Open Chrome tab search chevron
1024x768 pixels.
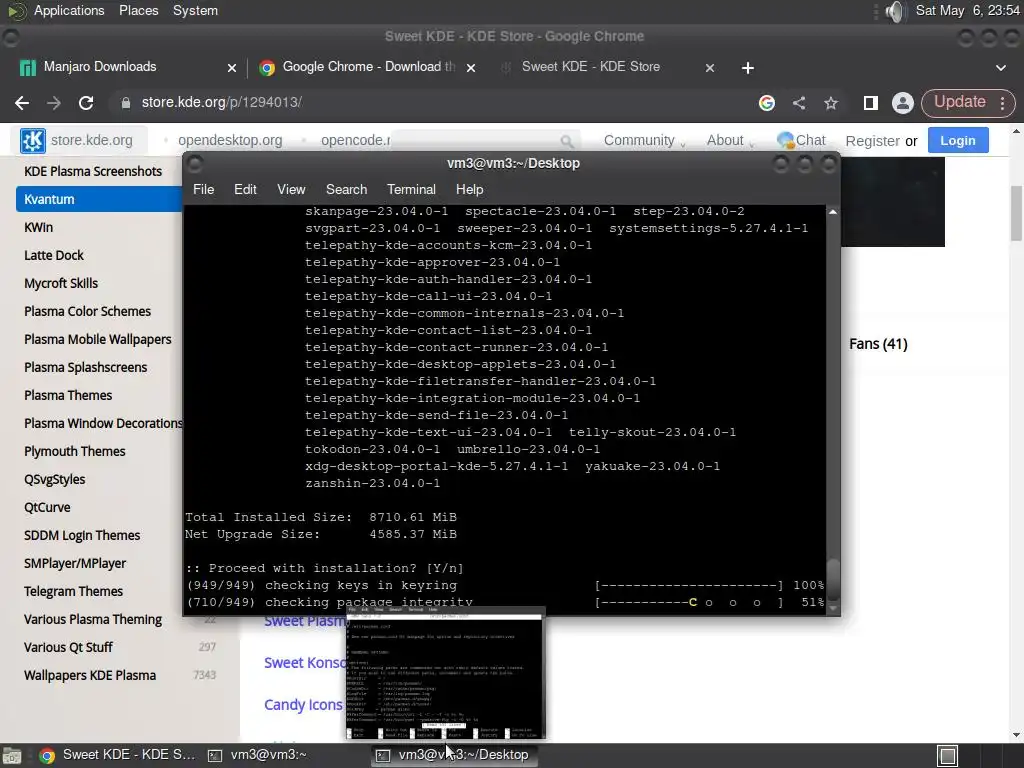[1000, 68]
